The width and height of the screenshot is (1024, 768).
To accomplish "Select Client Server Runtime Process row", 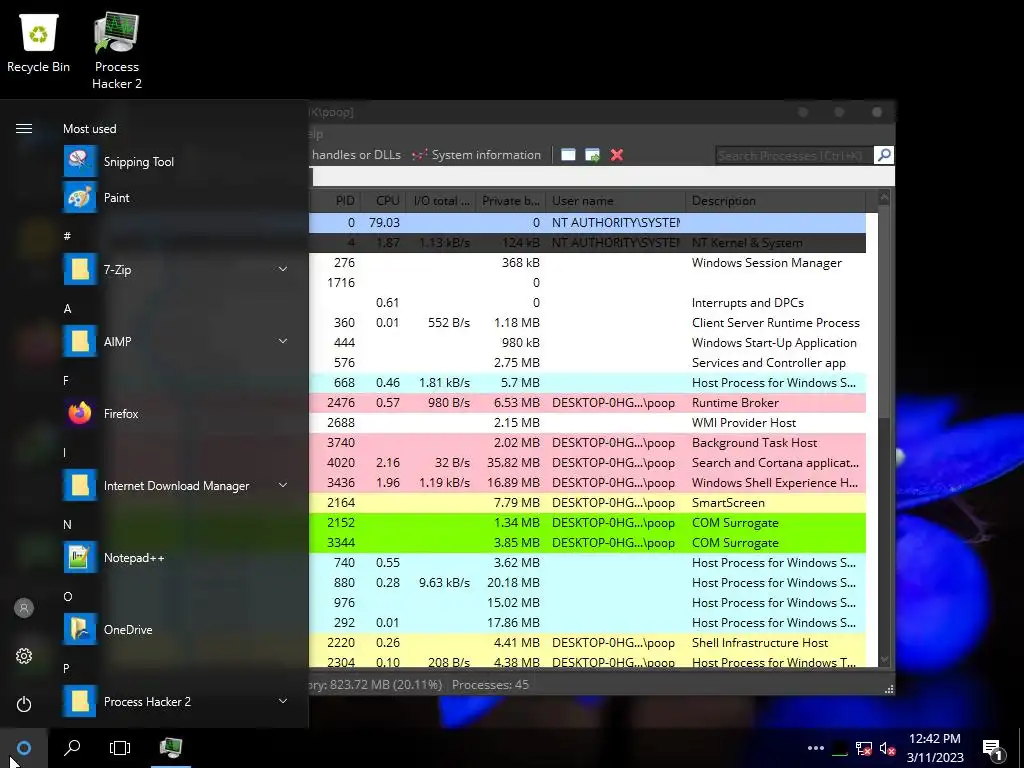I will point(588,323).
